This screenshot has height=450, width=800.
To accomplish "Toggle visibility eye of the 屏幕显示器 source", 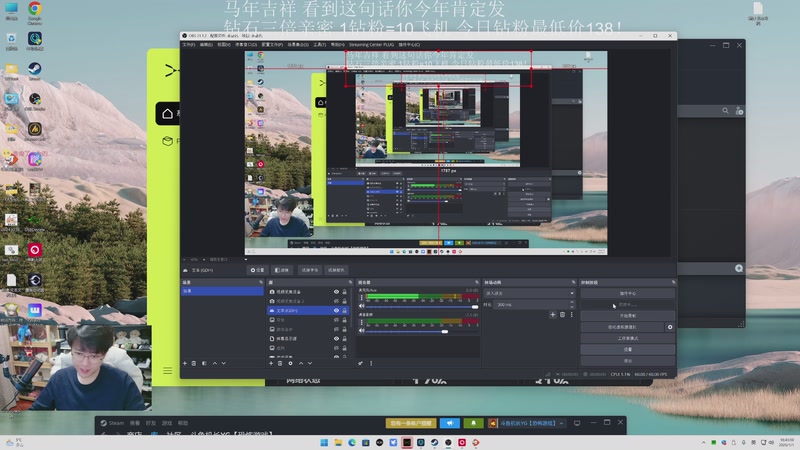I will 336,338.
